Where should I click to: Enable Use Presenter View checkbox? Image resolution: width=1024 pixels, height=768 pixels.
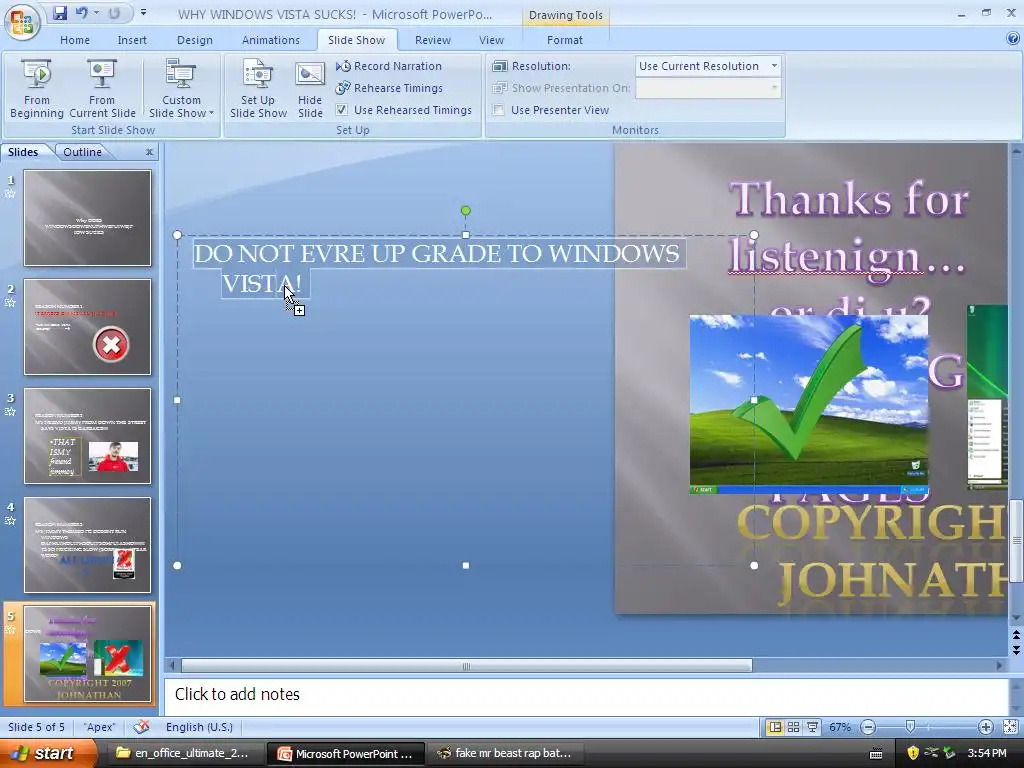[x=499, y=110]
